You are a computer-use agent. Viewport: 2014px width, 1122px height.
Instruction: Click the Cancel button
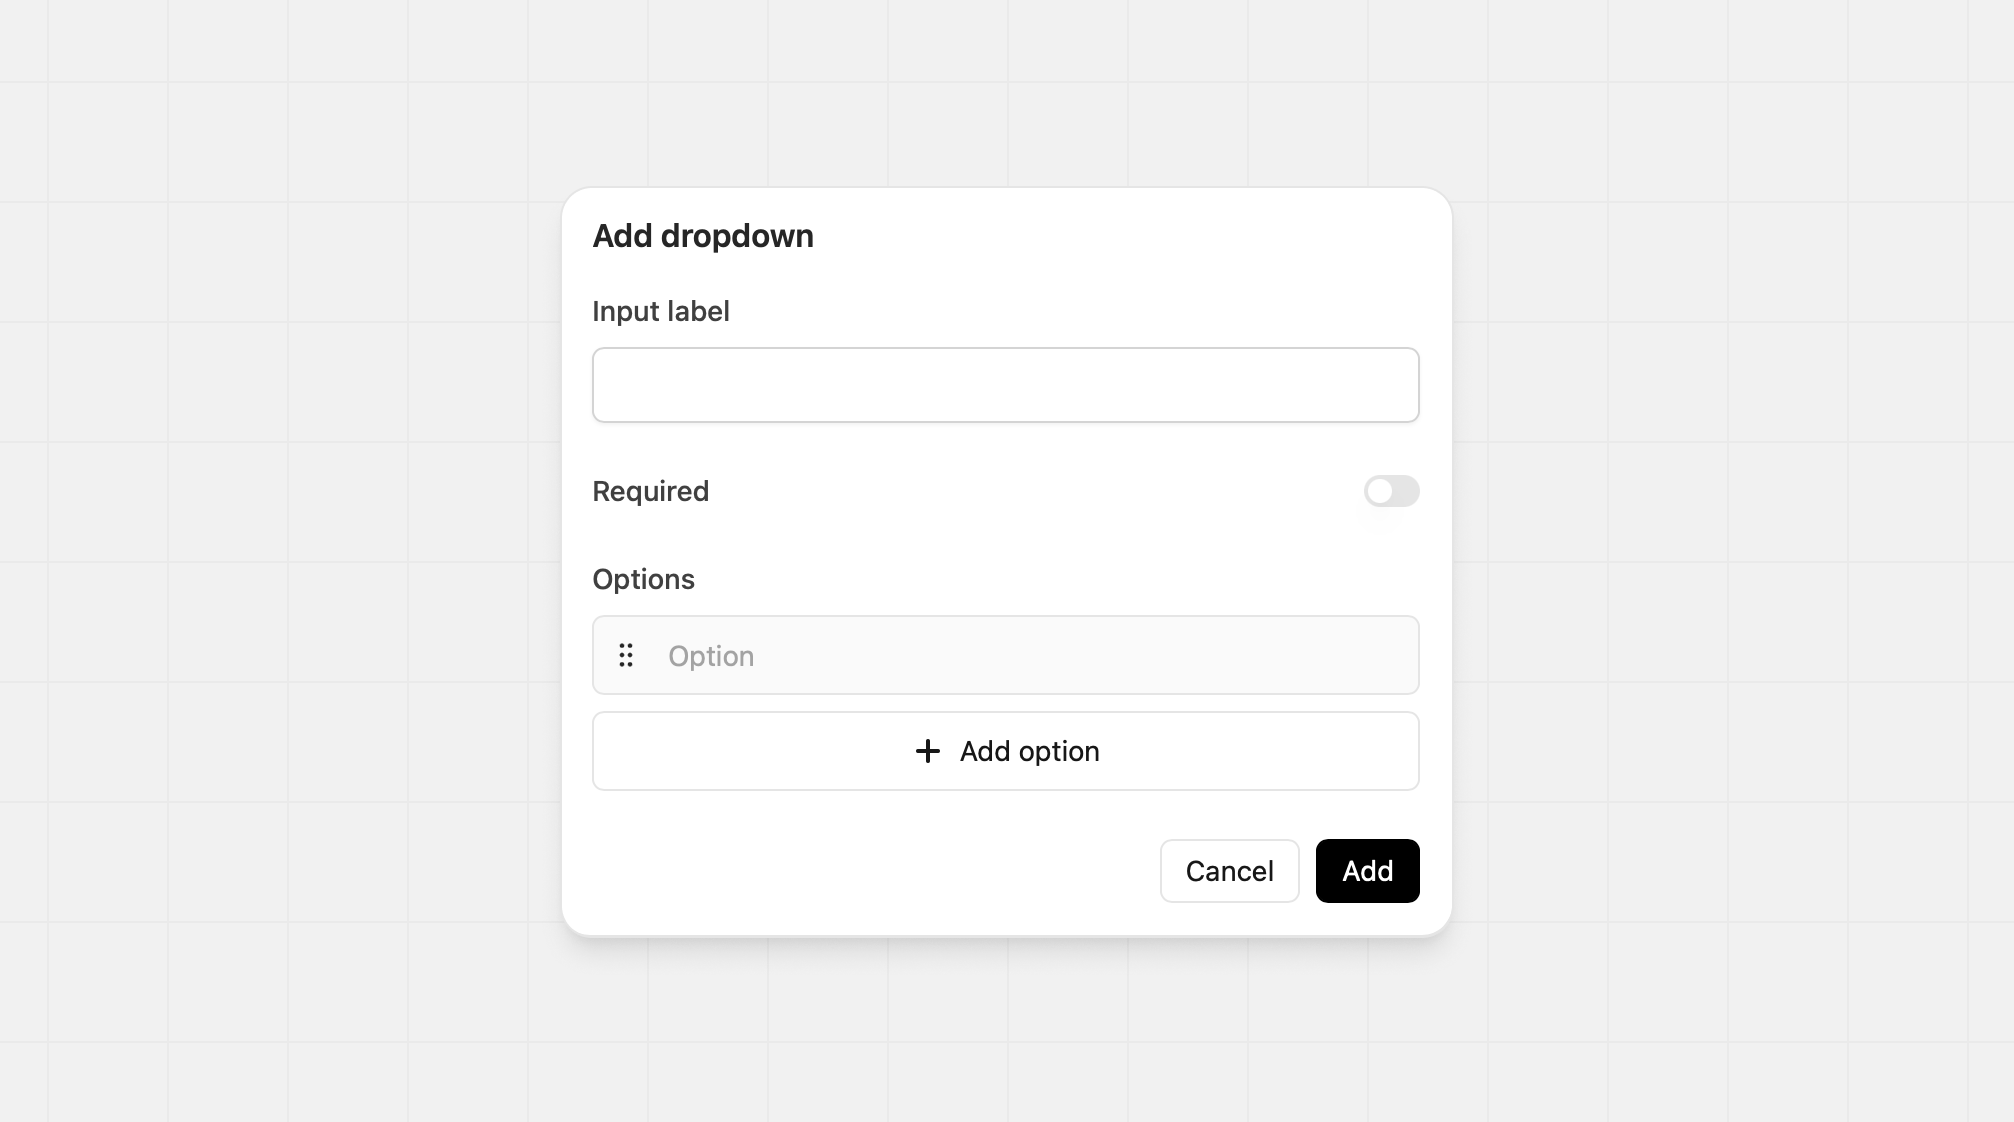point(1229,871)
